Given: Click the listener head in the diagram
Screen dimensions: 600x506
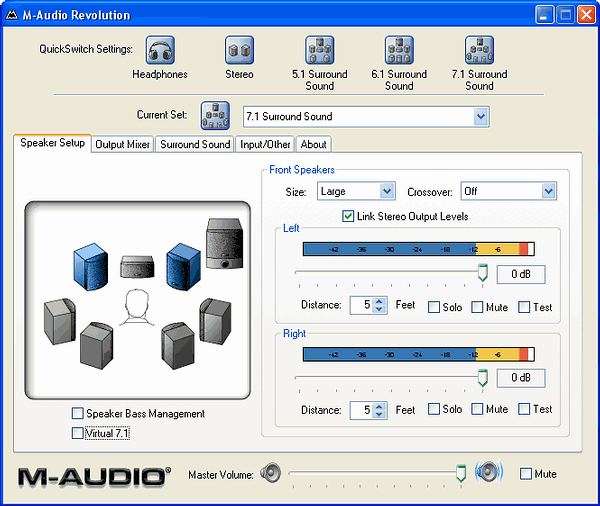Looking at the screenshot, I should [x=137, y=307].
